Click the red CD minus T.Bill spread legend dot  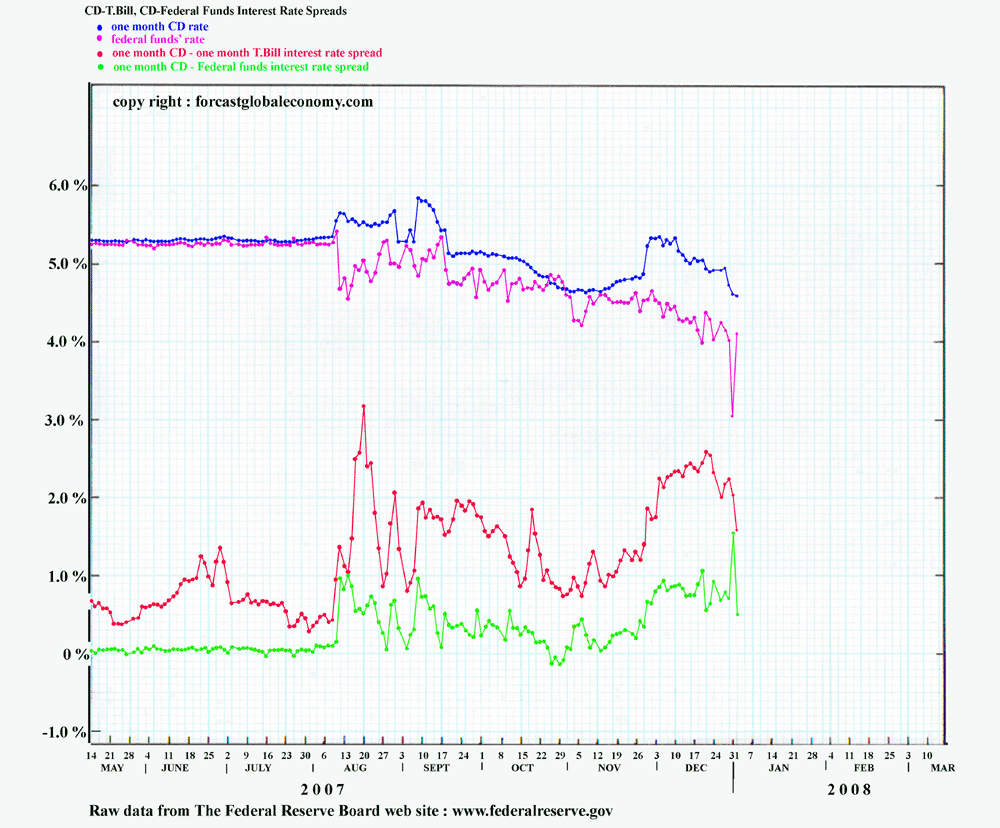point(102,53)
